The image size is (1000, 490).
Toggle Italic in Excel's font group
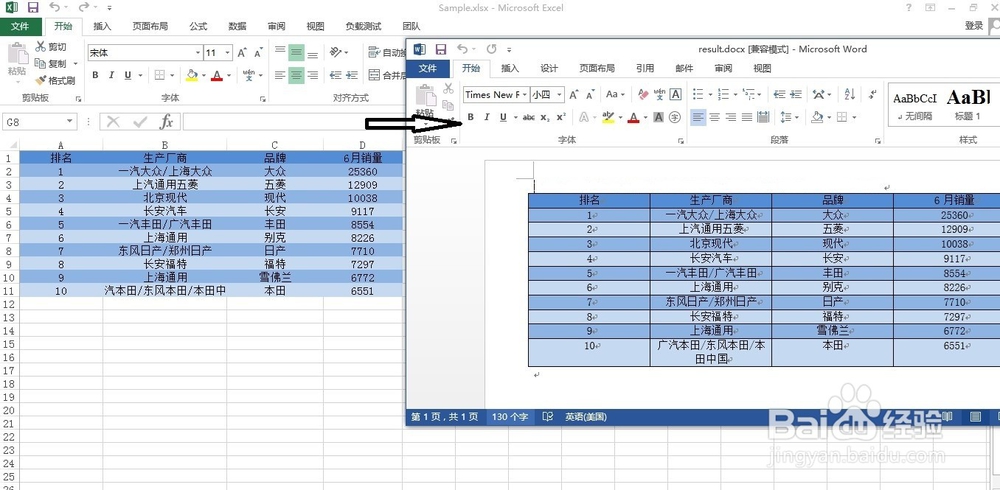112,75
